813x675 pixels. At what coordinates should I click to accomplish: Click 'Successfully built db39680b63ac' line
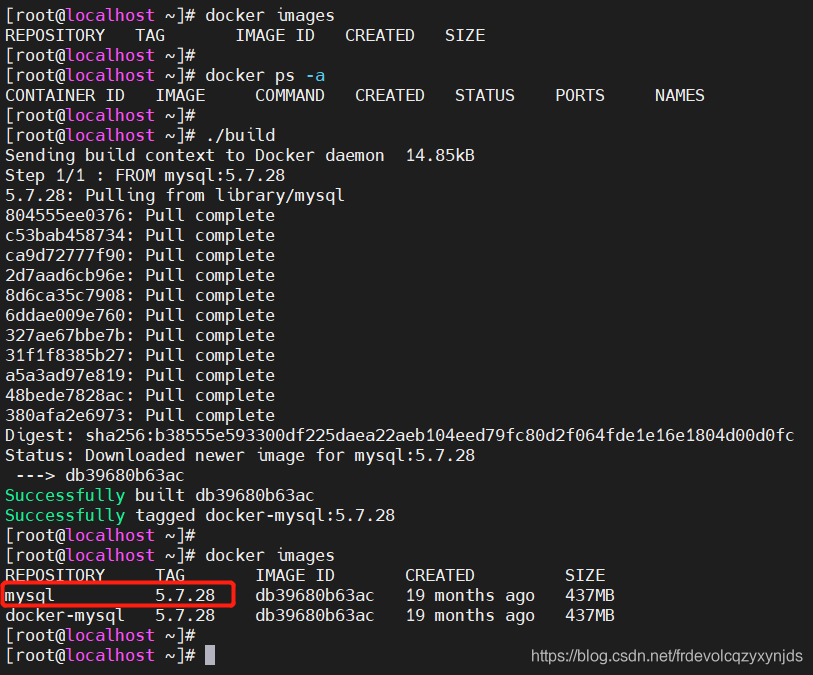tap(160, 496)
